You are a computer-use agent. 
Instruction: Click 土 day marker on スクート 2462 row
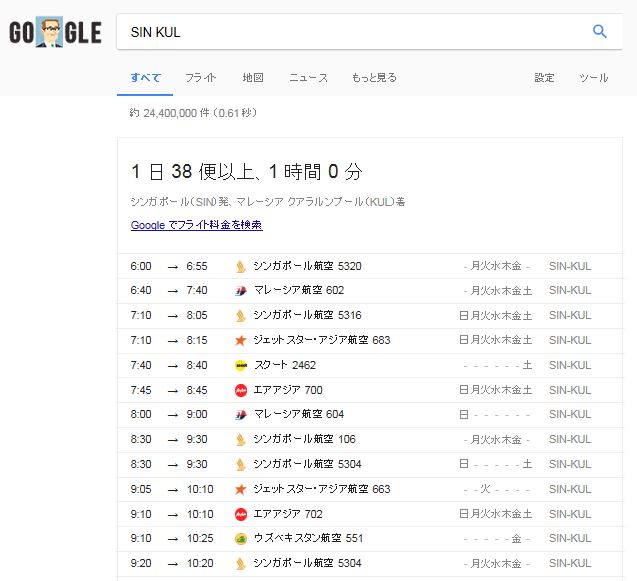pyautogui.click(x=527, y=365)
